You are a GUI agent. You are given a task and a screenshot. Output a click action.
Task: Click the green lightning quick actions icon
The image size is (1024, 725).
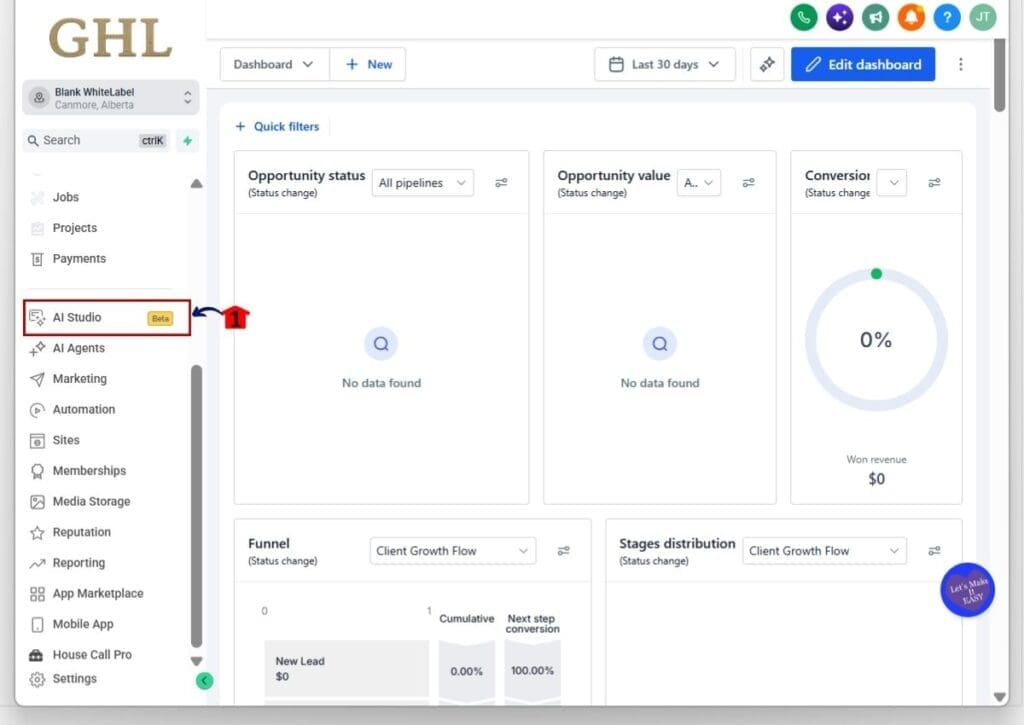[187, 140]
